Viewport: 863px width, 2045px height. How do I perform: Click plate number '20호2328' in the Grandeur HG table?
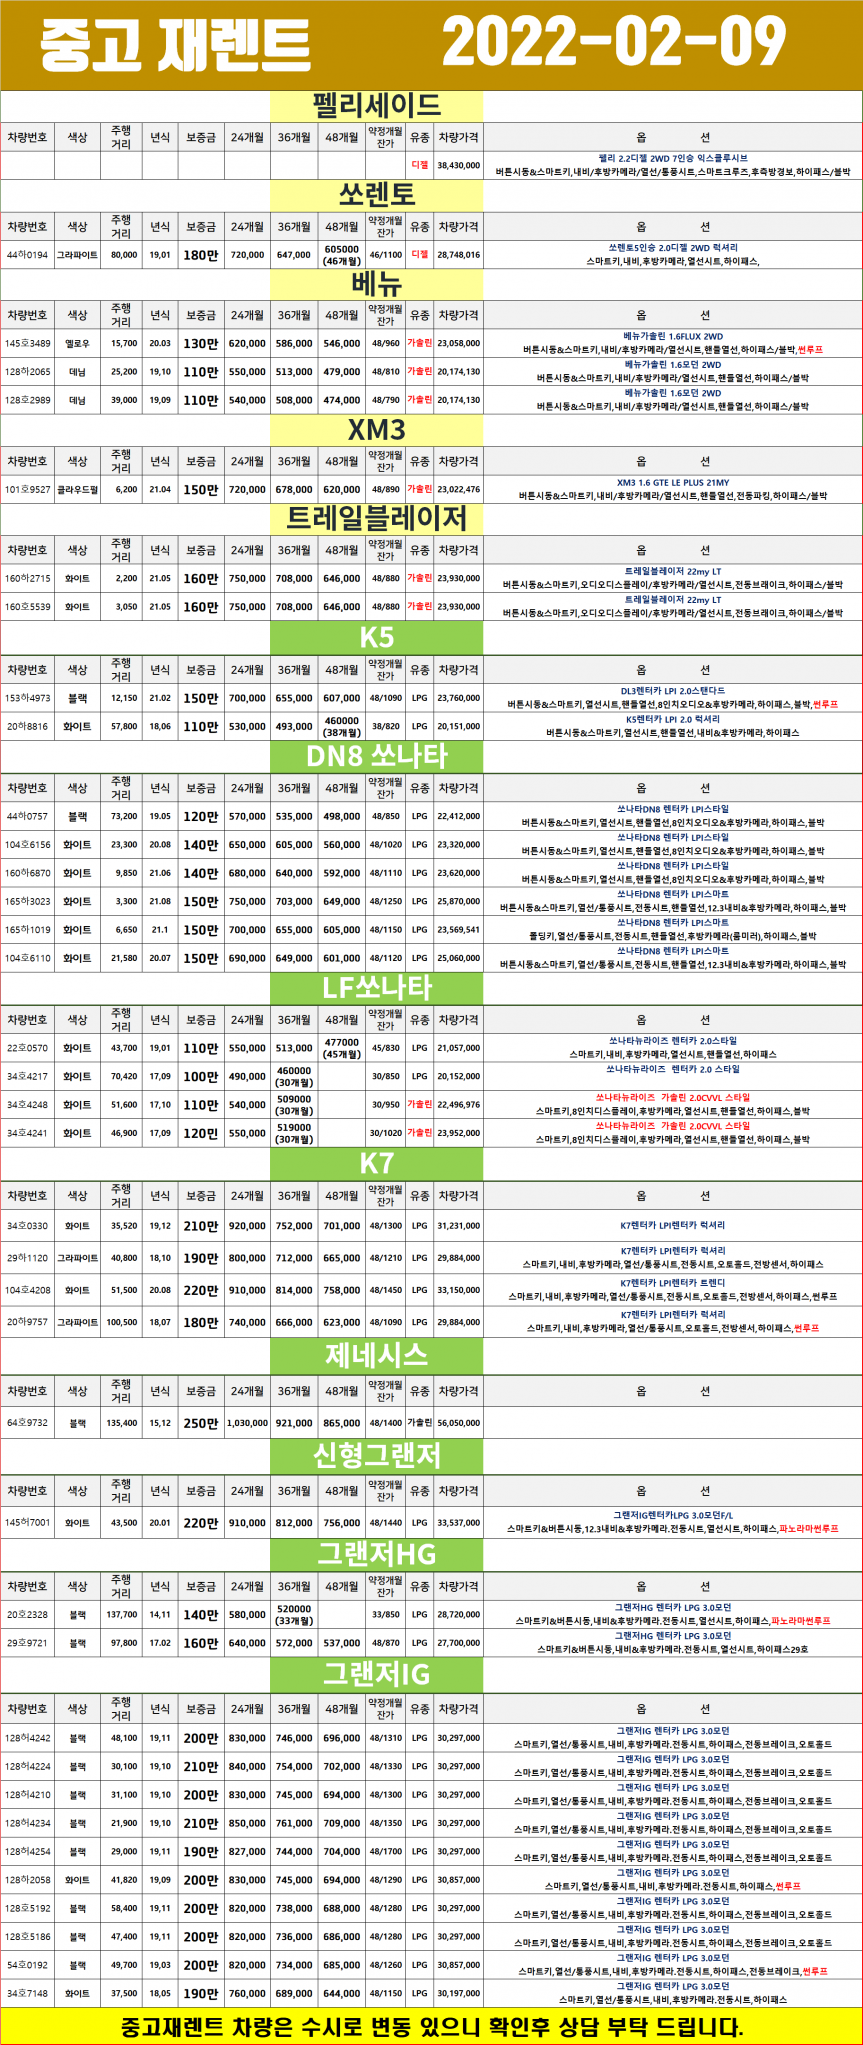point(27,1614)
